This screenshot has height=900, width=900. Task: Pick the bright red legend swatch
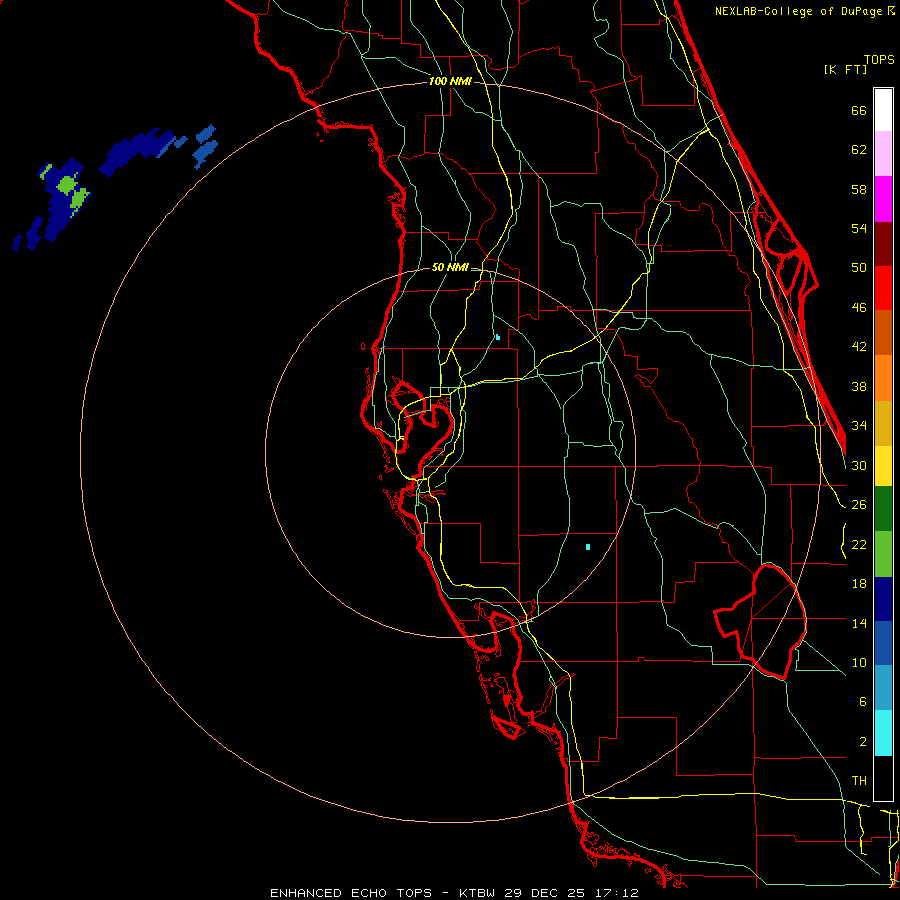pyautogui.click(x=883, y=288)
